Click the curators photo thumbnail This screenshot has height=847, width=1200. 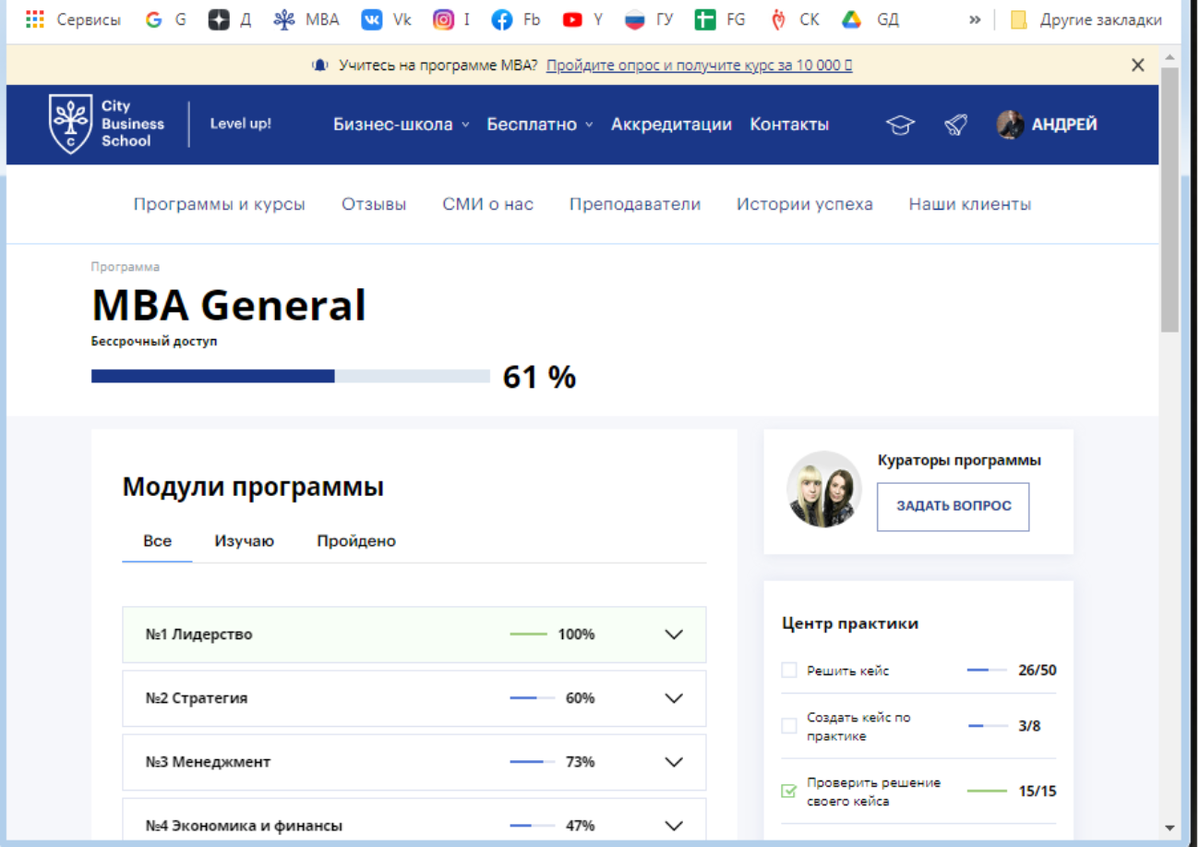(824, 489)
